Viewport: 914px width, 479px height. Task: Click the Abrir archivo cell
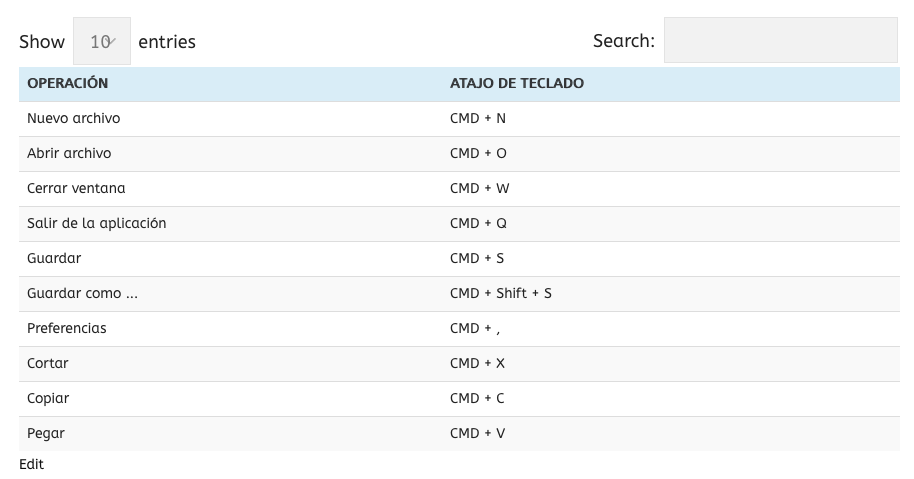70,153
